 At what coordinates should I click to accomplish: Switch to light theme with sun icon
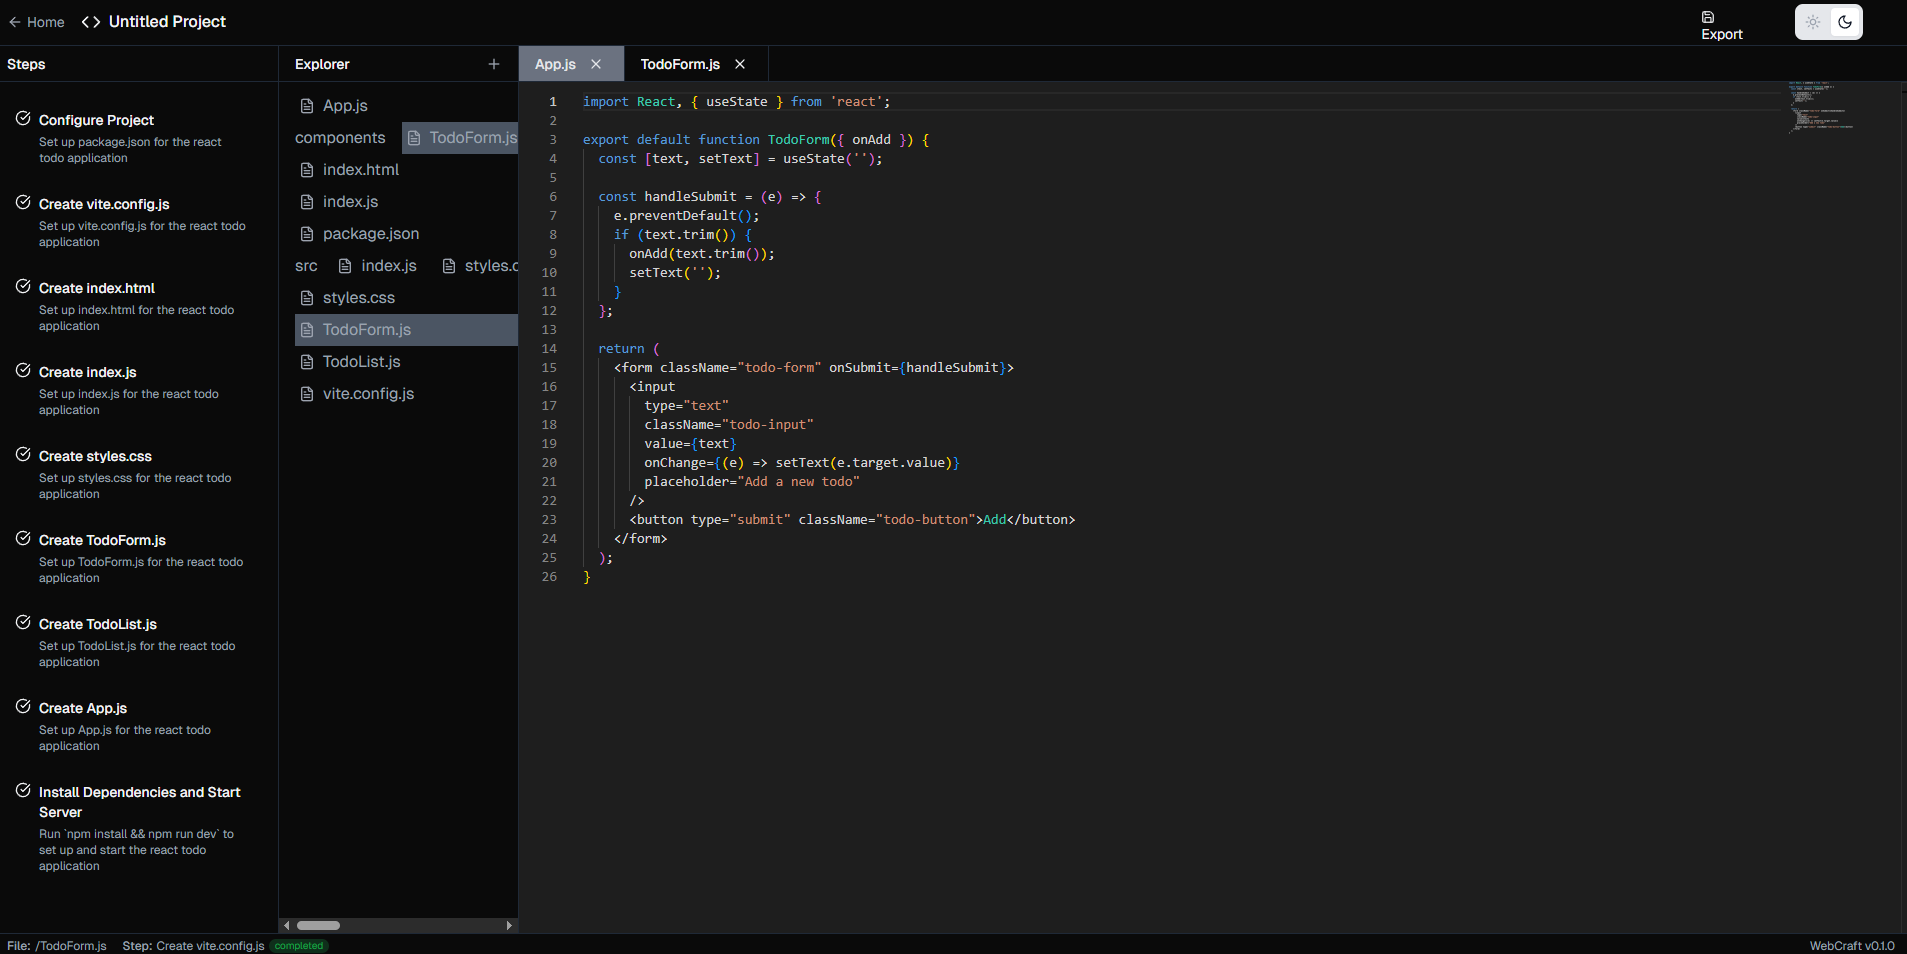(1813, 22)
